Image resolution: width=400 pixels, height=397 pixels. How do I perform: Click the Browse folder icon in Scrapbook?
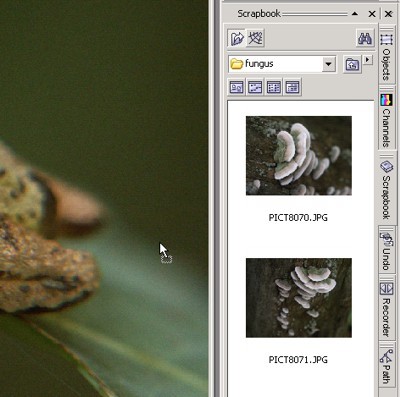237,38
